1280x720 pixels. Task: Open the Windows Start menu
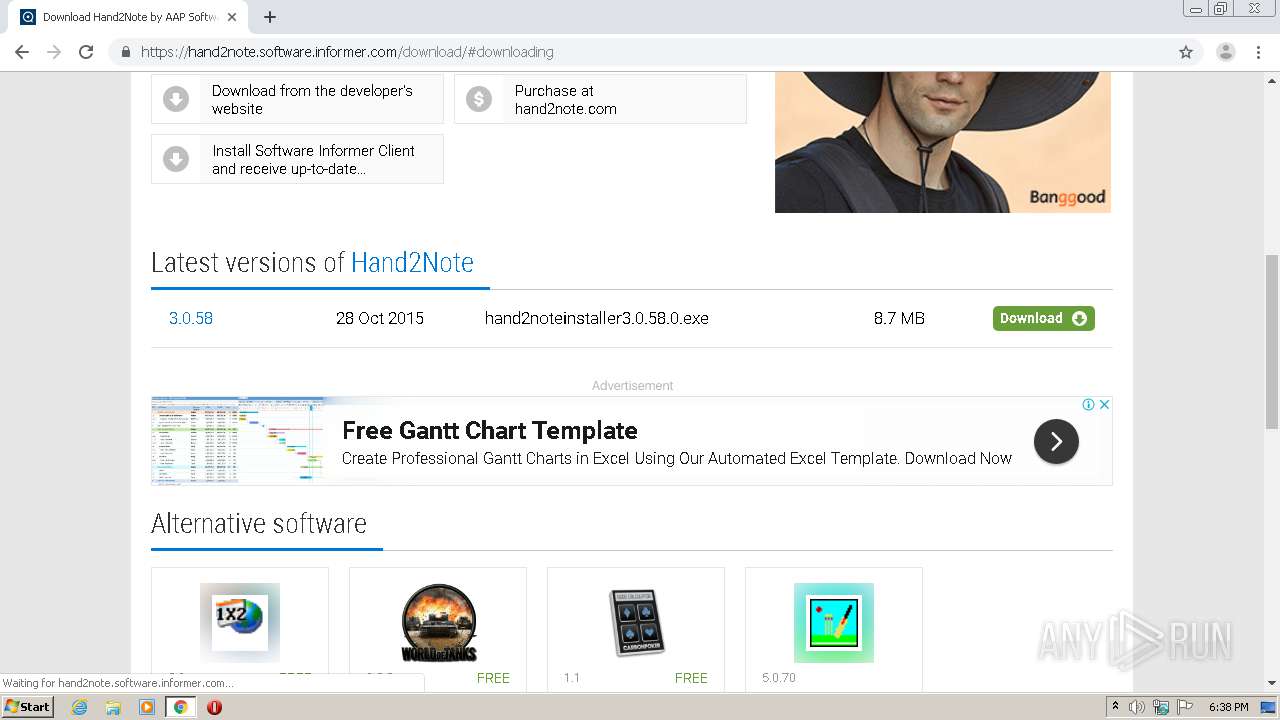coord(27,706)
